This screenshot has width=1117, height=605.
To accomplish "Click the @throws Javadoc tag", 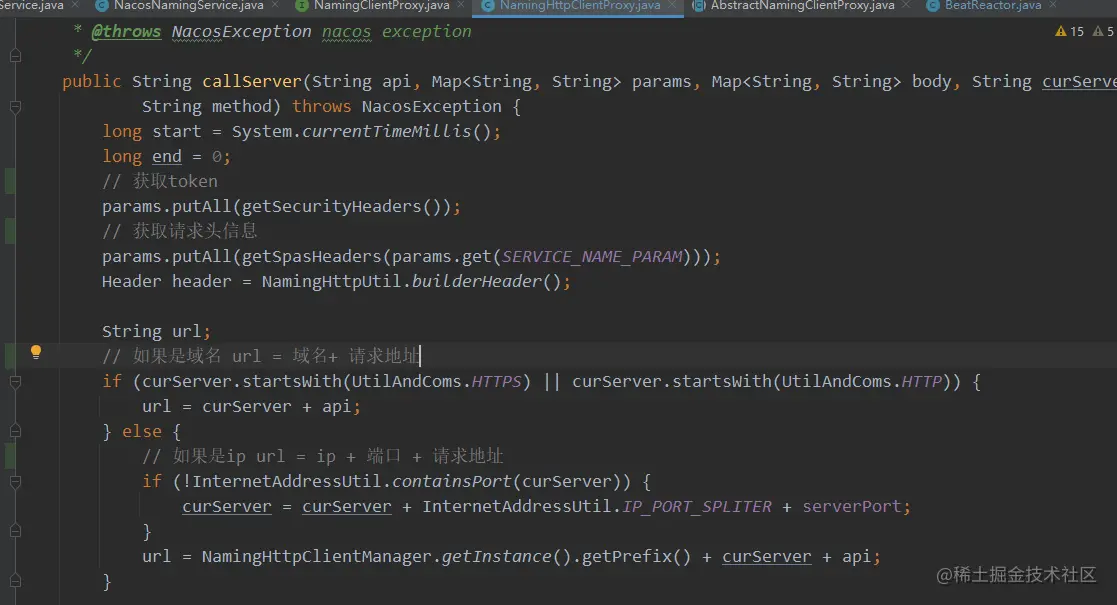I will 126,31.
